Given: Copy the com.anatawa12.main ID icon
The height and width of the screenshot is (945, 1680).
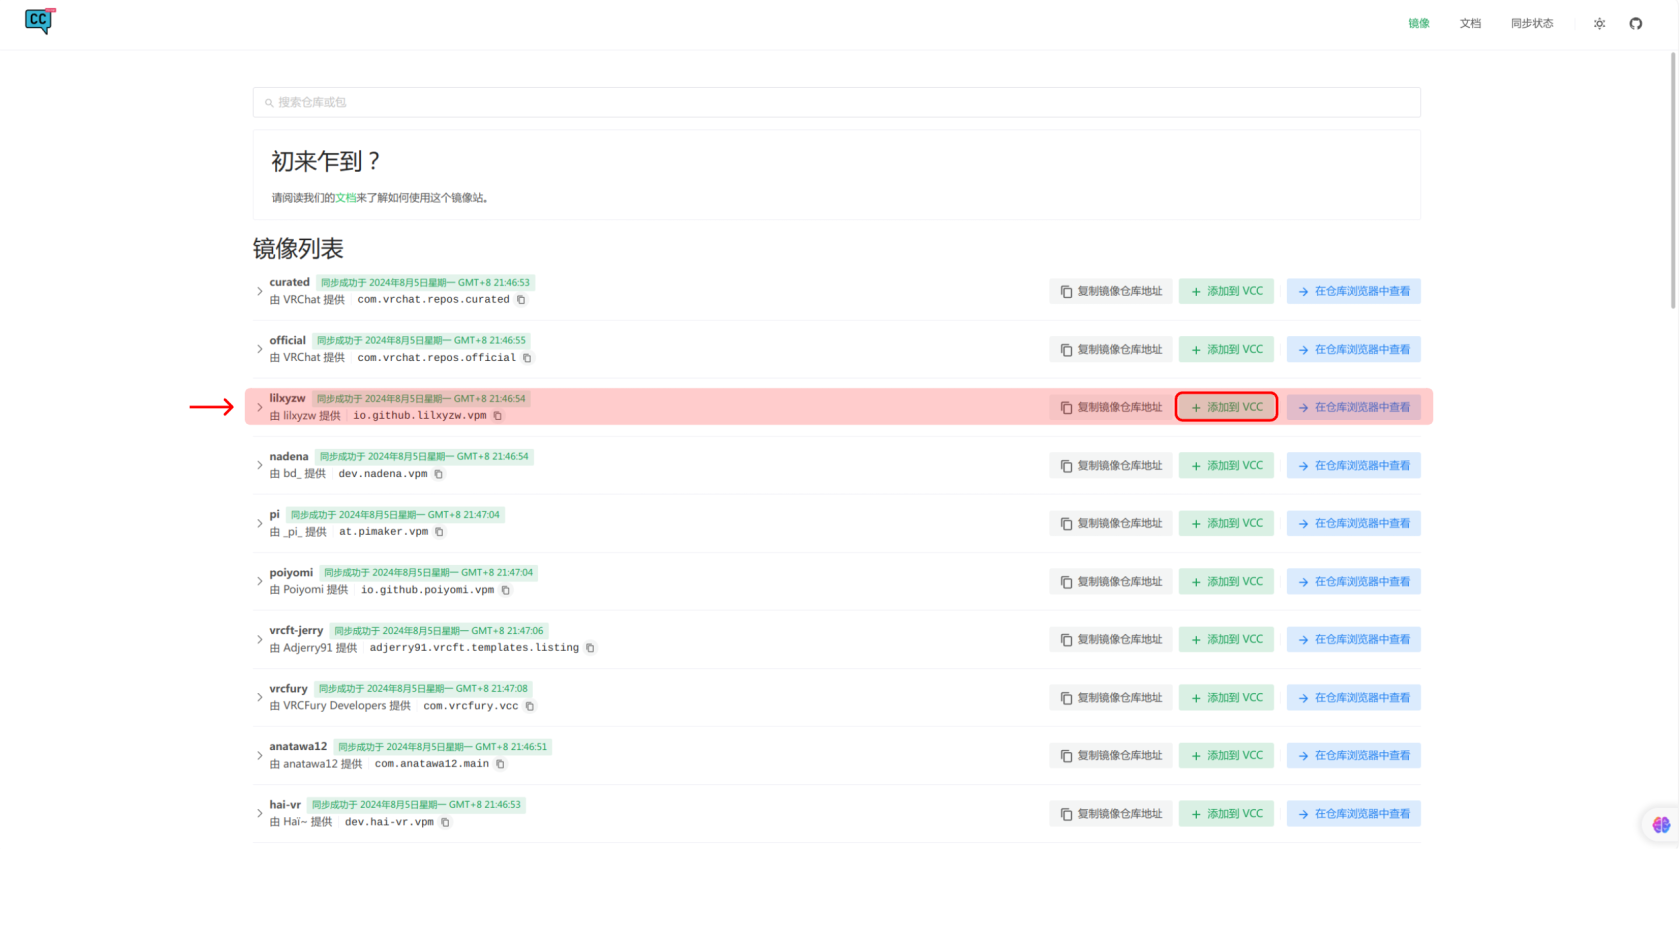Looking at the screenshot, I should (501, 764).
